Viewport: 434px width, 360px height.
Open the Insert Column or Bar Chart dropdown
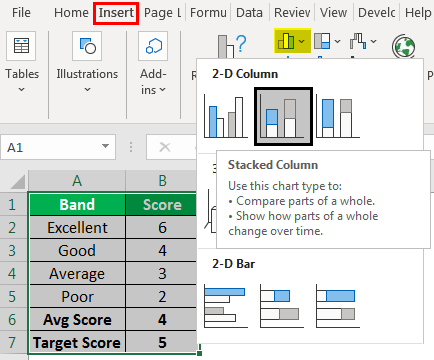(292, 41)
